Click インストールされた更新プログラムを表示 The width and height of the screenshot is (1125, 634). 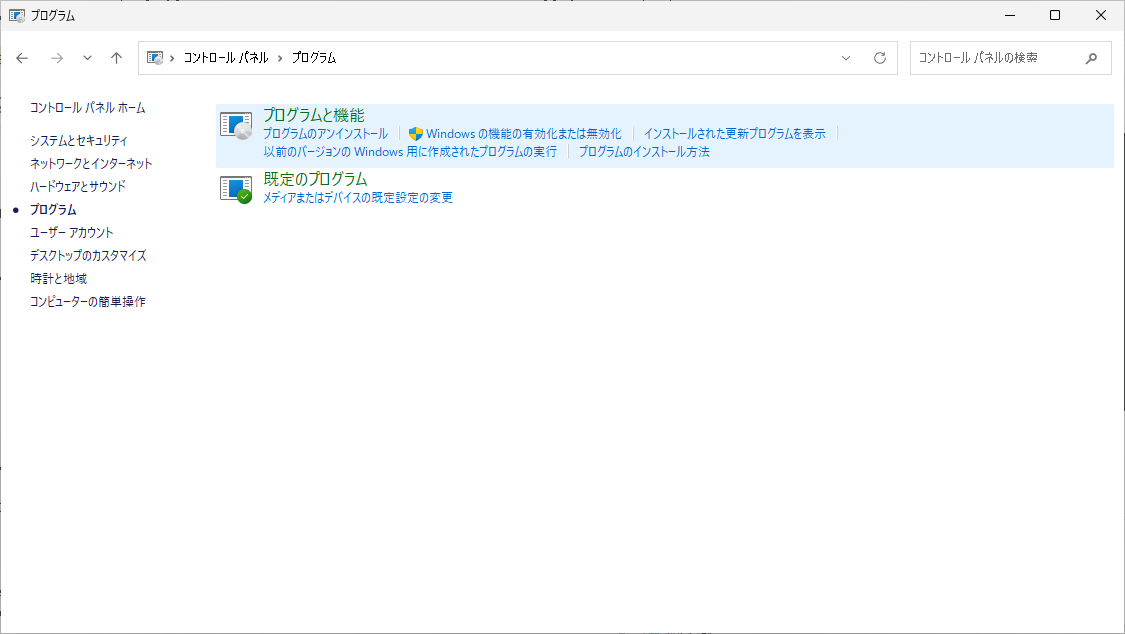735,133
